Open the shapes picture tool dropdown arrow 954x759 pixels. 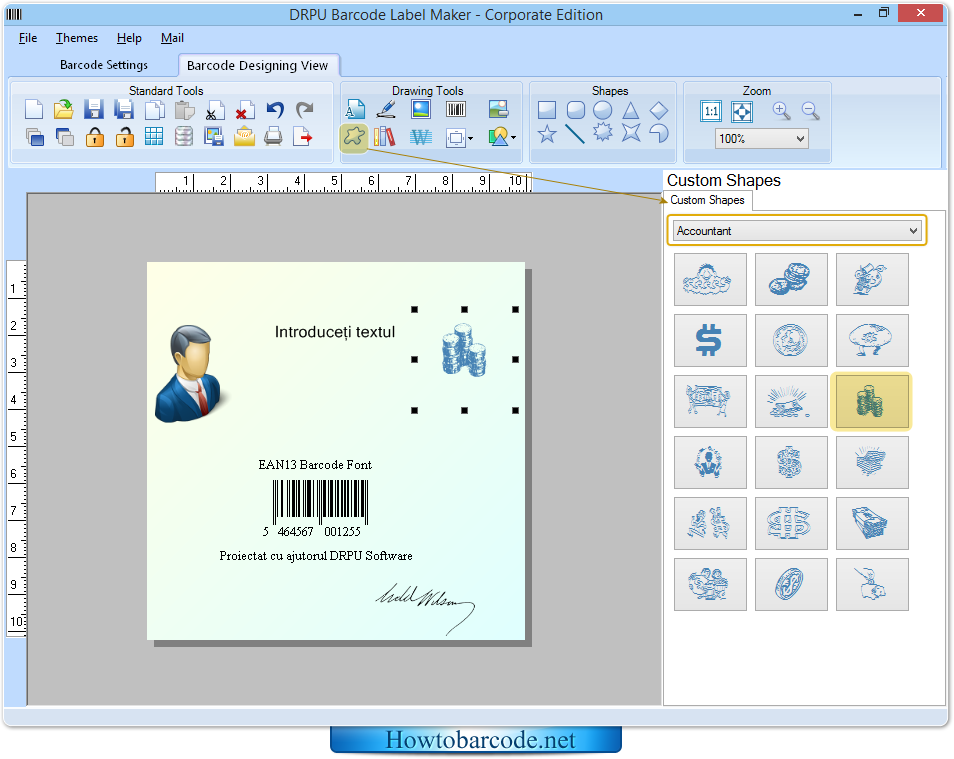click(x=514, y=138)
